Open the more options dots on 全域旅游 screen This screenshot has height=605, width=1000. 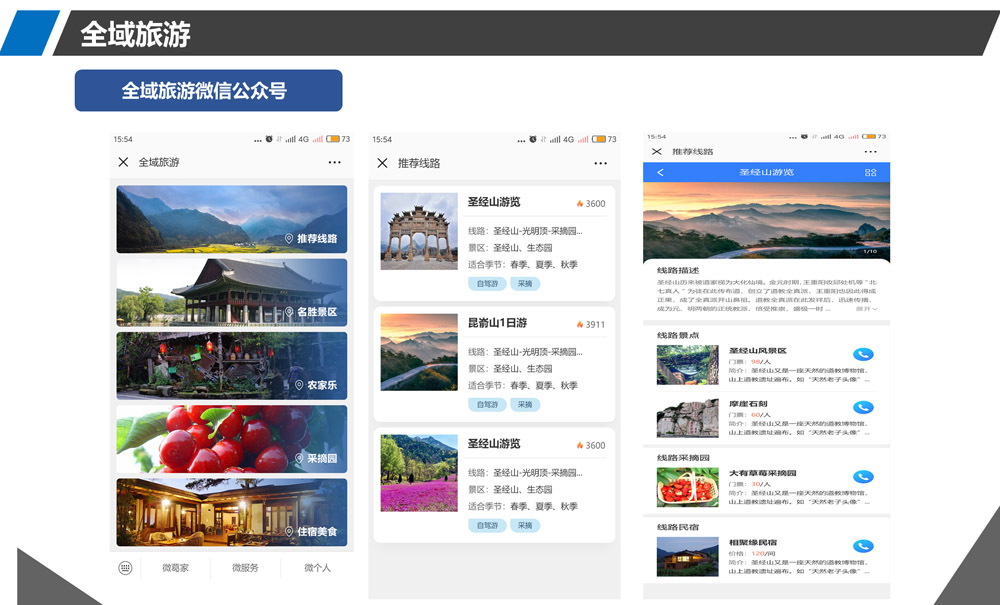pyautogui.click(x=334, y=163)
